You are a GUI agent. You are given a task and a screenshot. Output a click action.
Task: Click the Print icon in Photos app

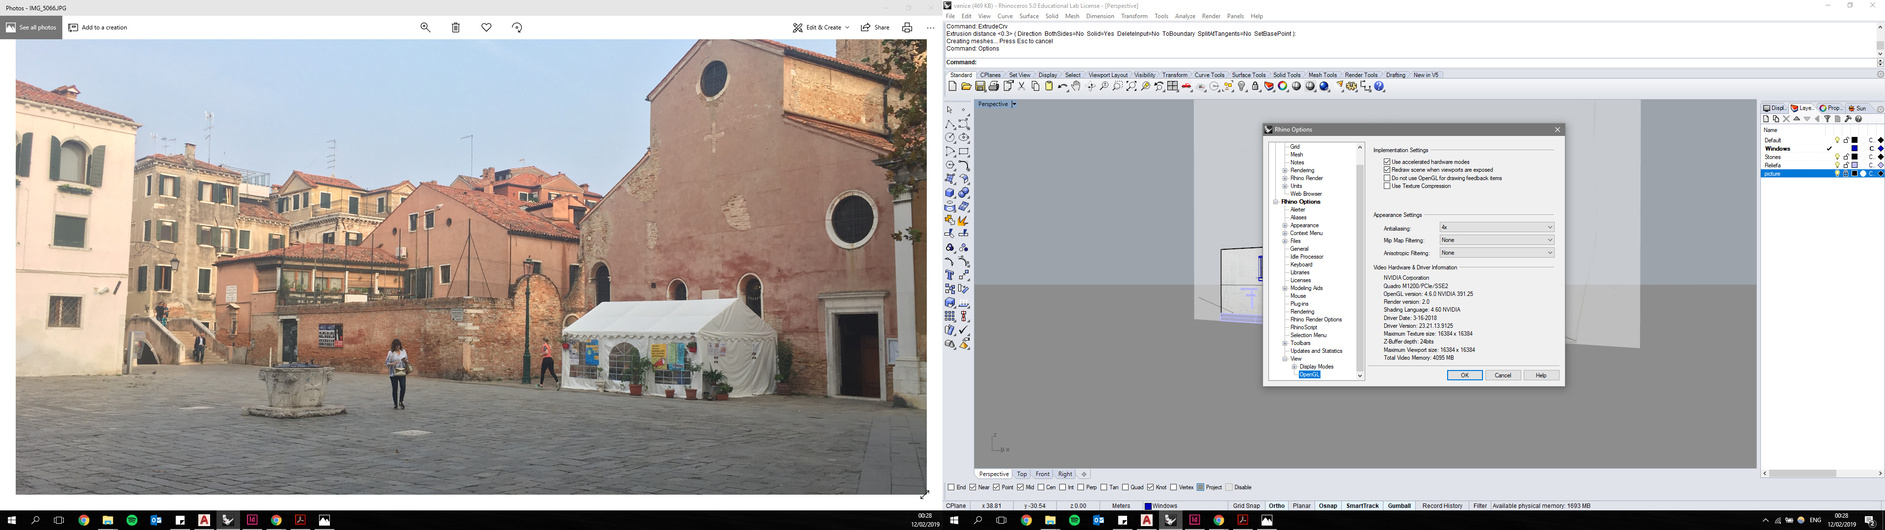coord(907,28)
